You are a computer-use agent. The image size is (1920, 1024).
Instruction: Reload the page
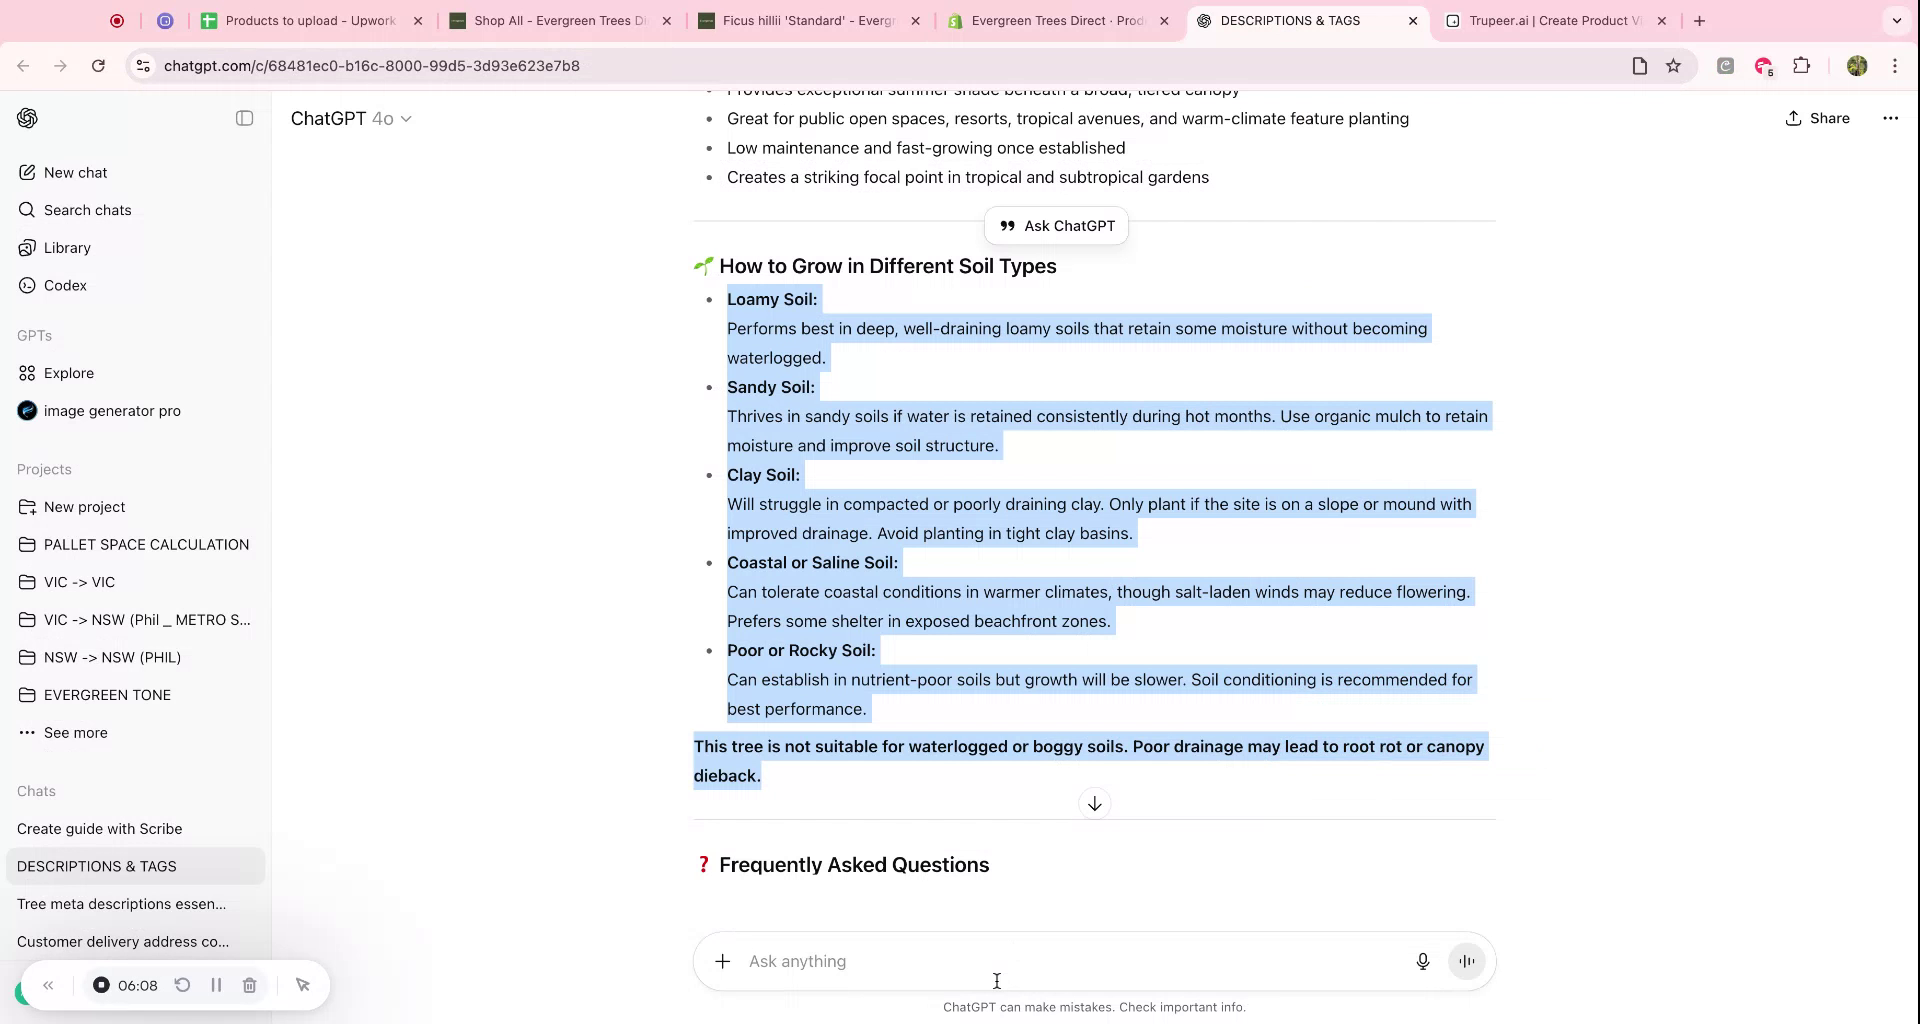click(x=98, y=66)
